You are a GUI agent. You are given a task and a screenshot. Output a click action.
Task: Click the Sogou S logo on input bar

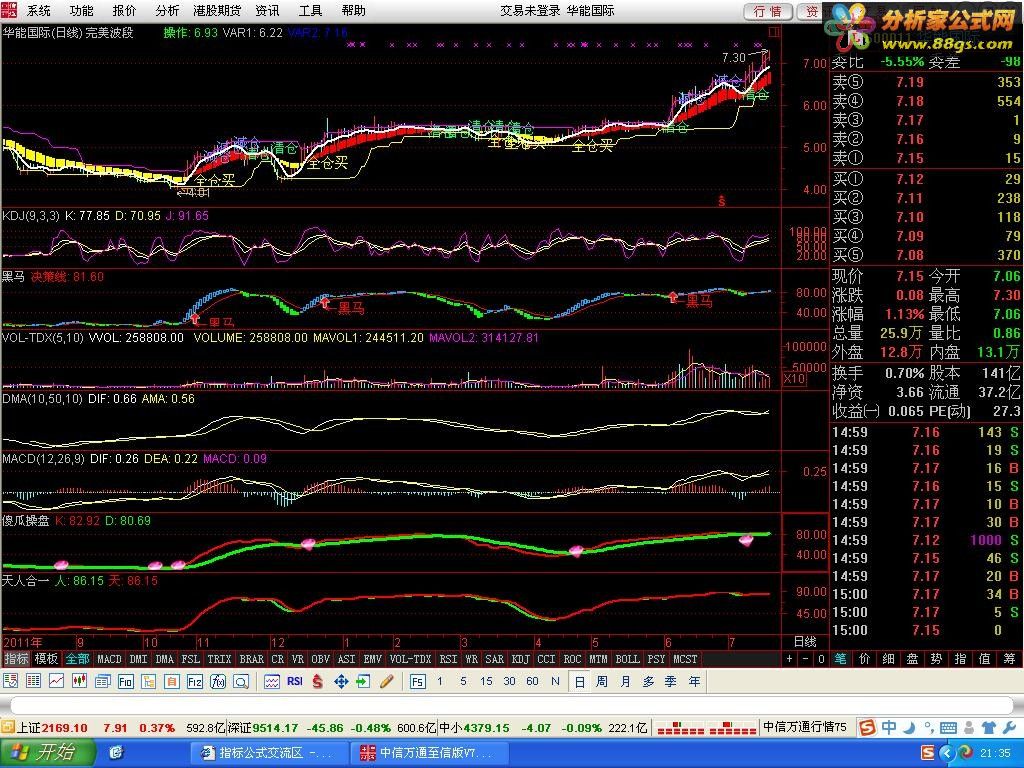[x=867, y=727]
